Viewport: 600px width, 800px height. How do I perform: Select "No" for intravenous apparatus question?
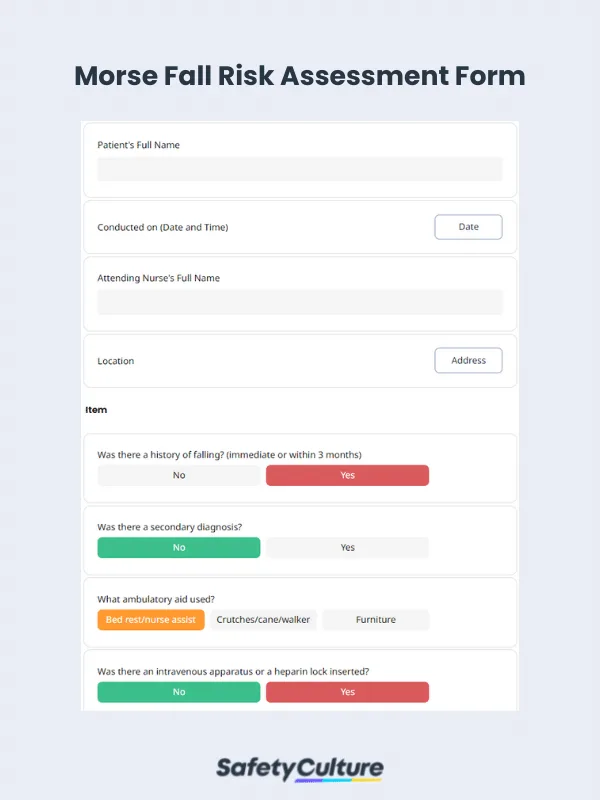[178, 691]
